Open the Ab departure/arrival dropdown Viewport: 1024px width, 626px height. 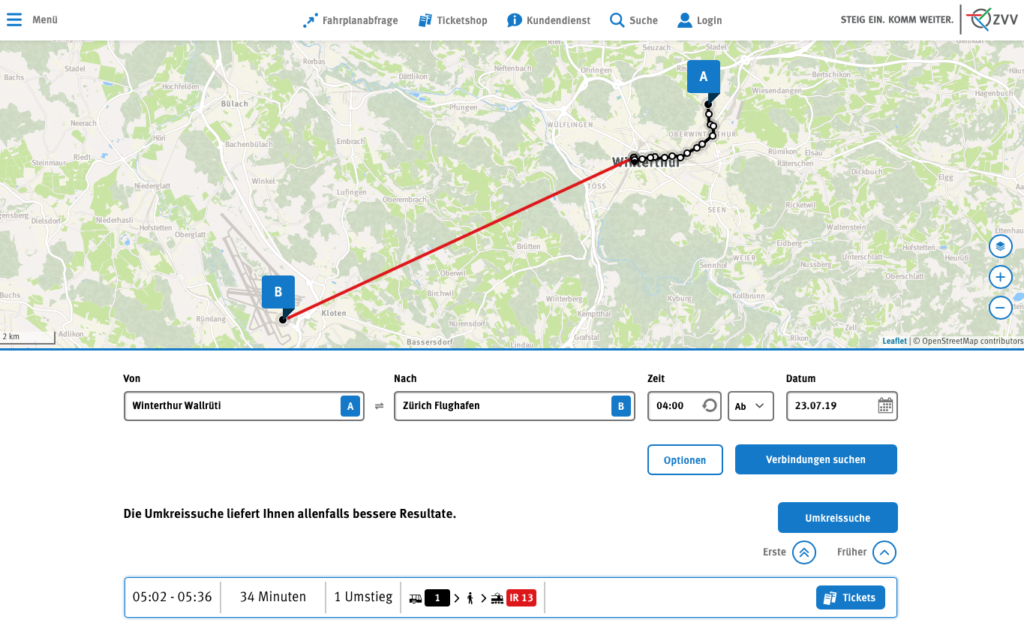tap(750, 406)
